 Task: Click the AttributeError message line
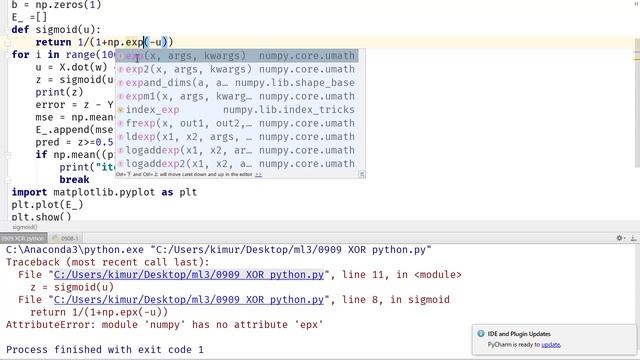pos(164,325)
